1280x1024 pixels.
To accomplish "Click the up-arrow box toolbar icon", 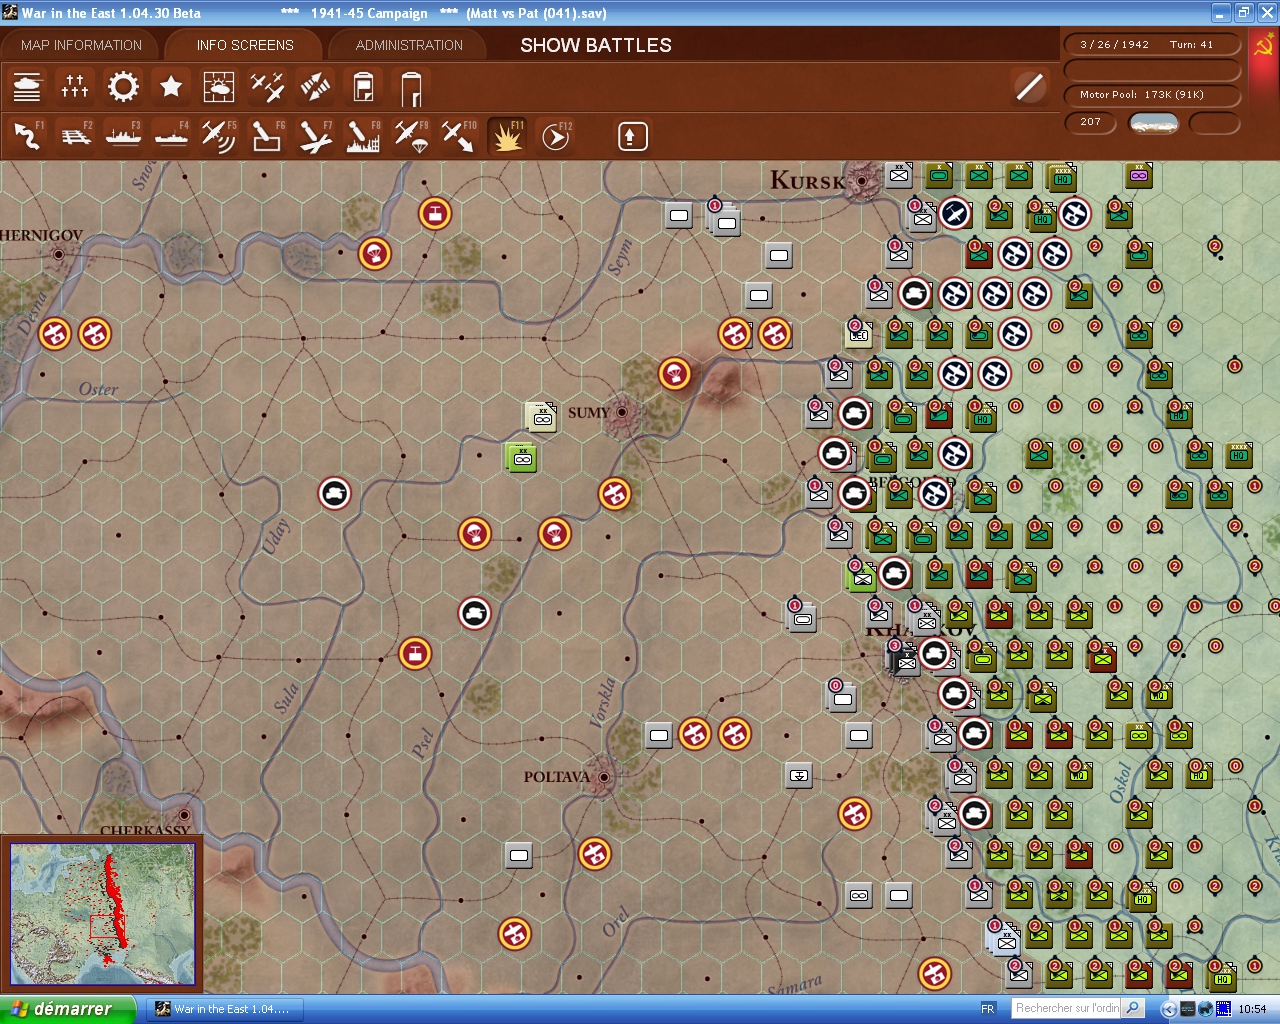I will coord(632,136).
